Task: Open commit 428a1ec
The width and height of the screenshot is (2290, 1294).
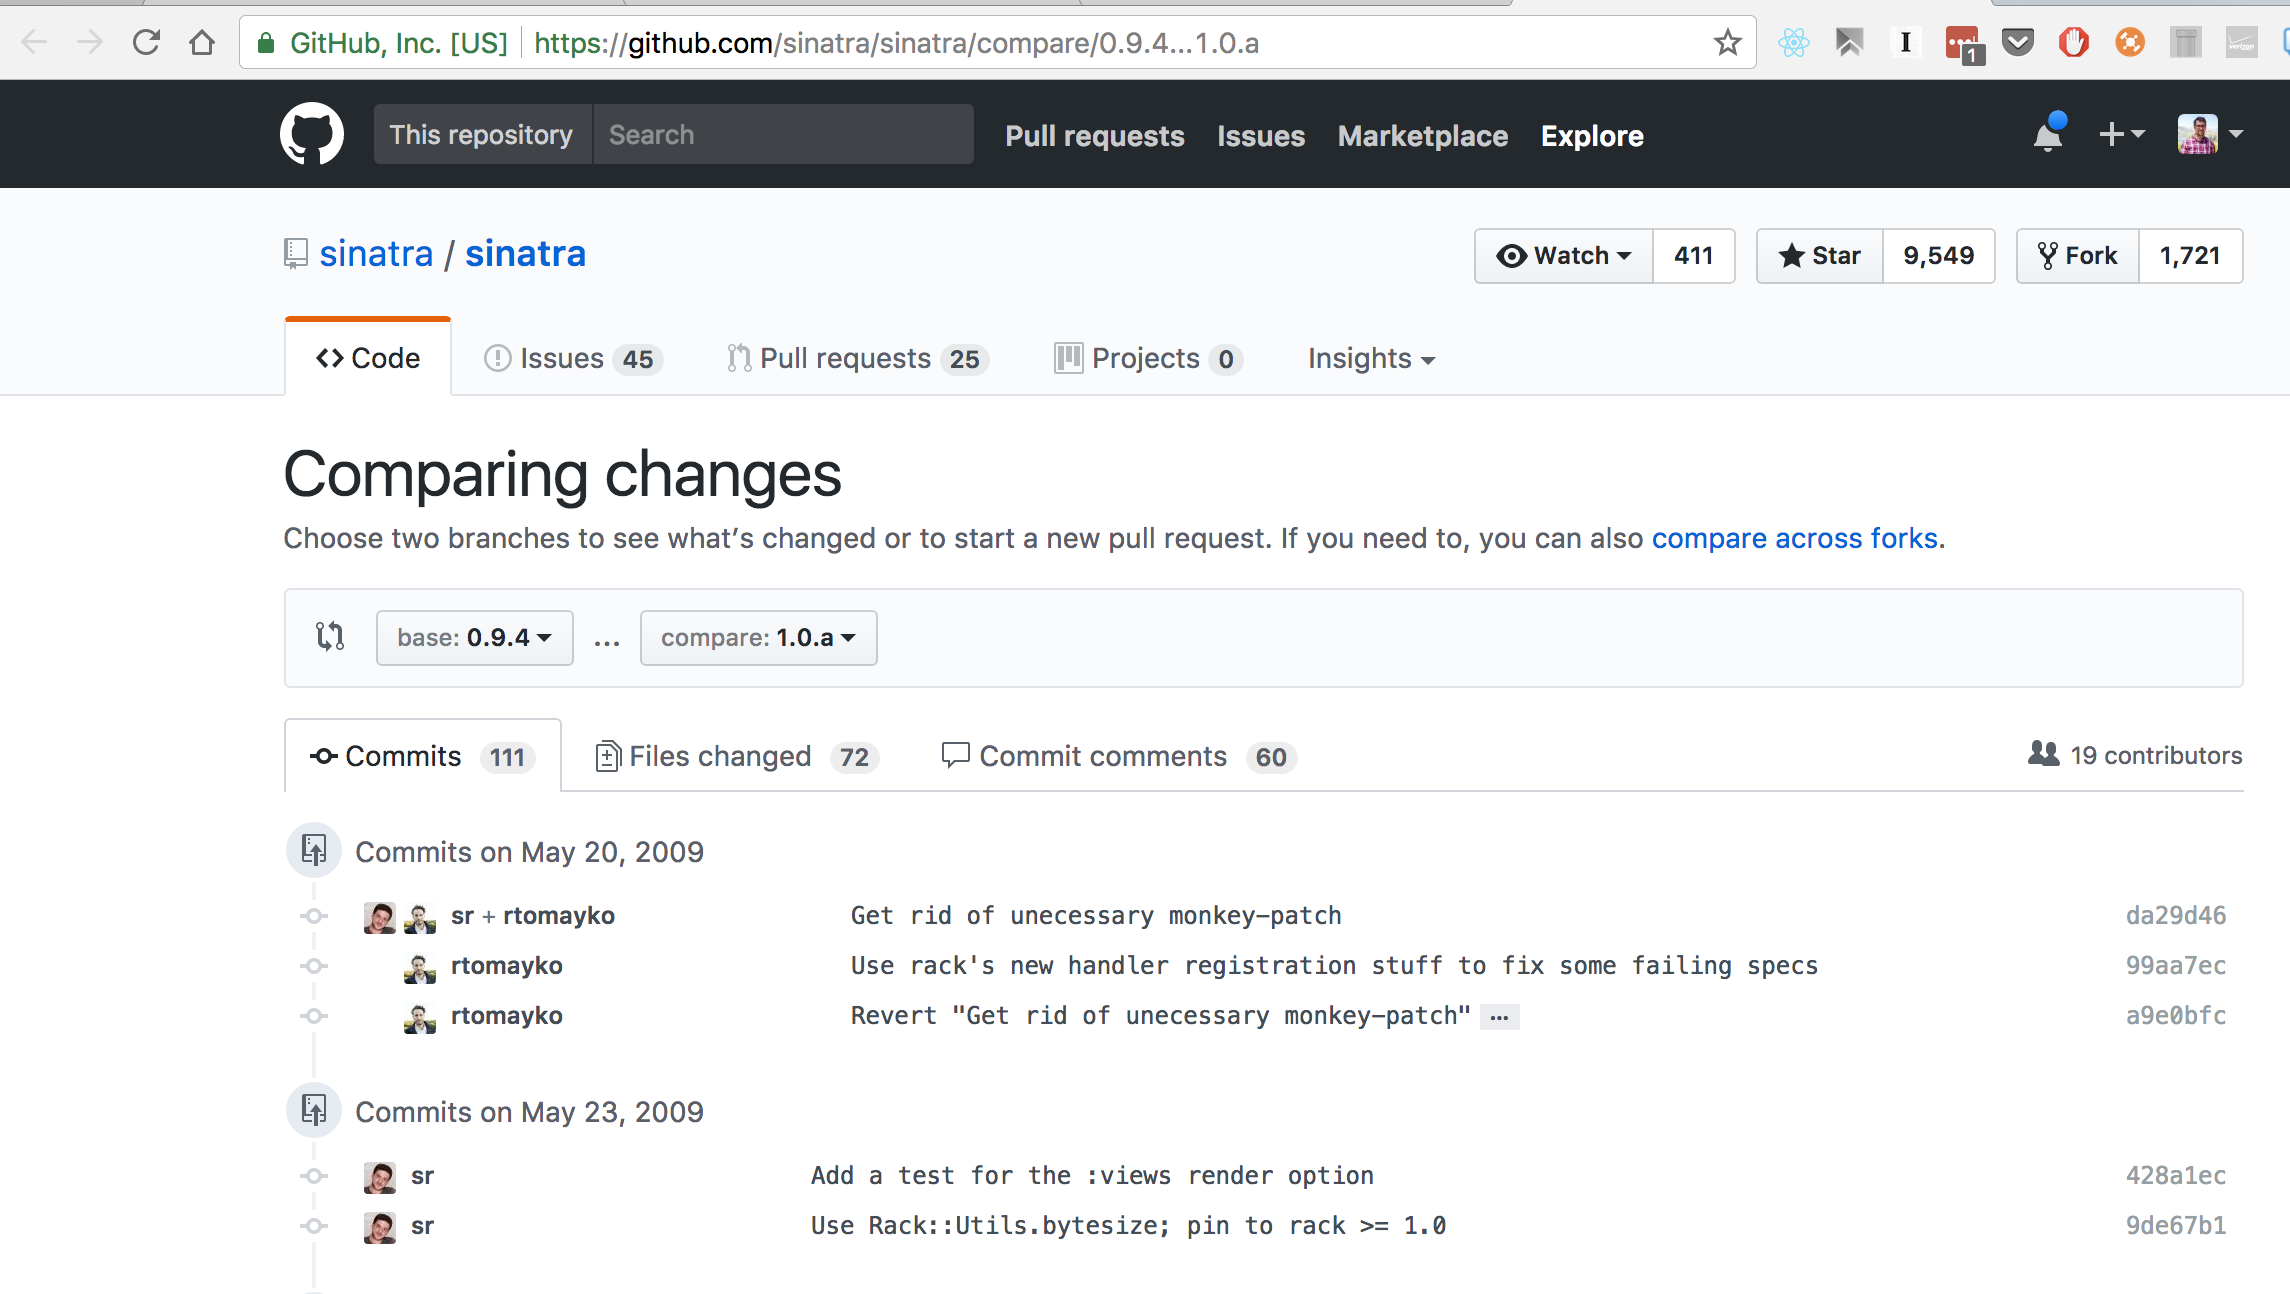Action: (x=2176, y=1176)
